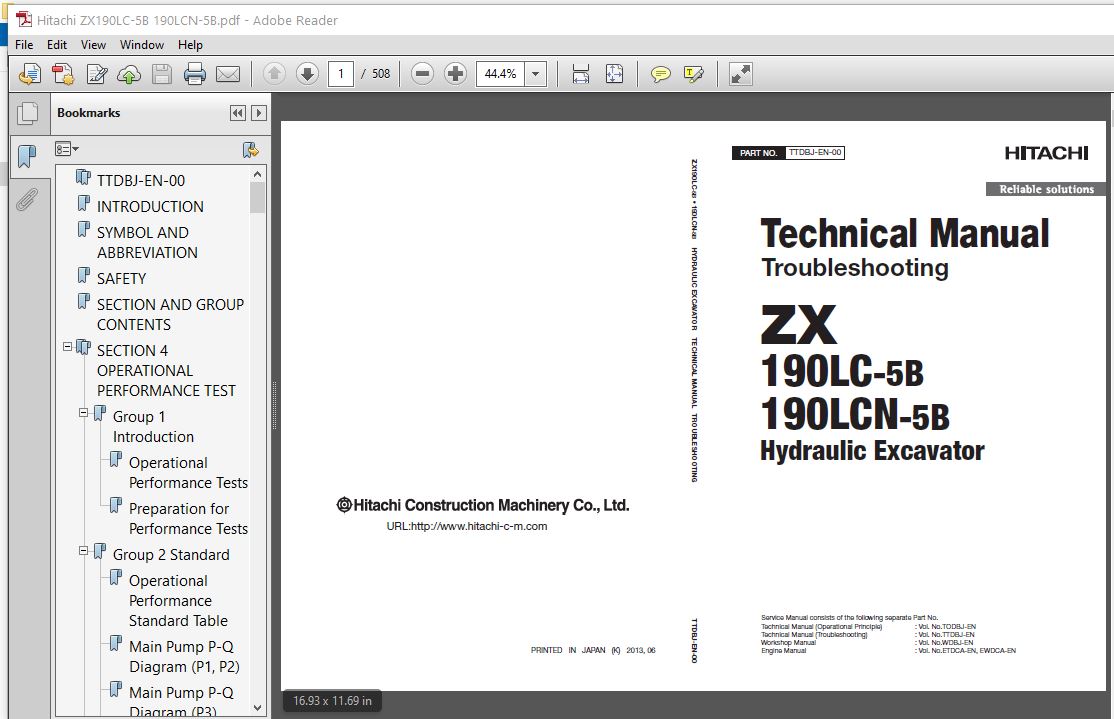The width and height of the screenshot is (1114, 719).
Task: Open the bookmarks options menu
Action: [67, 149]
